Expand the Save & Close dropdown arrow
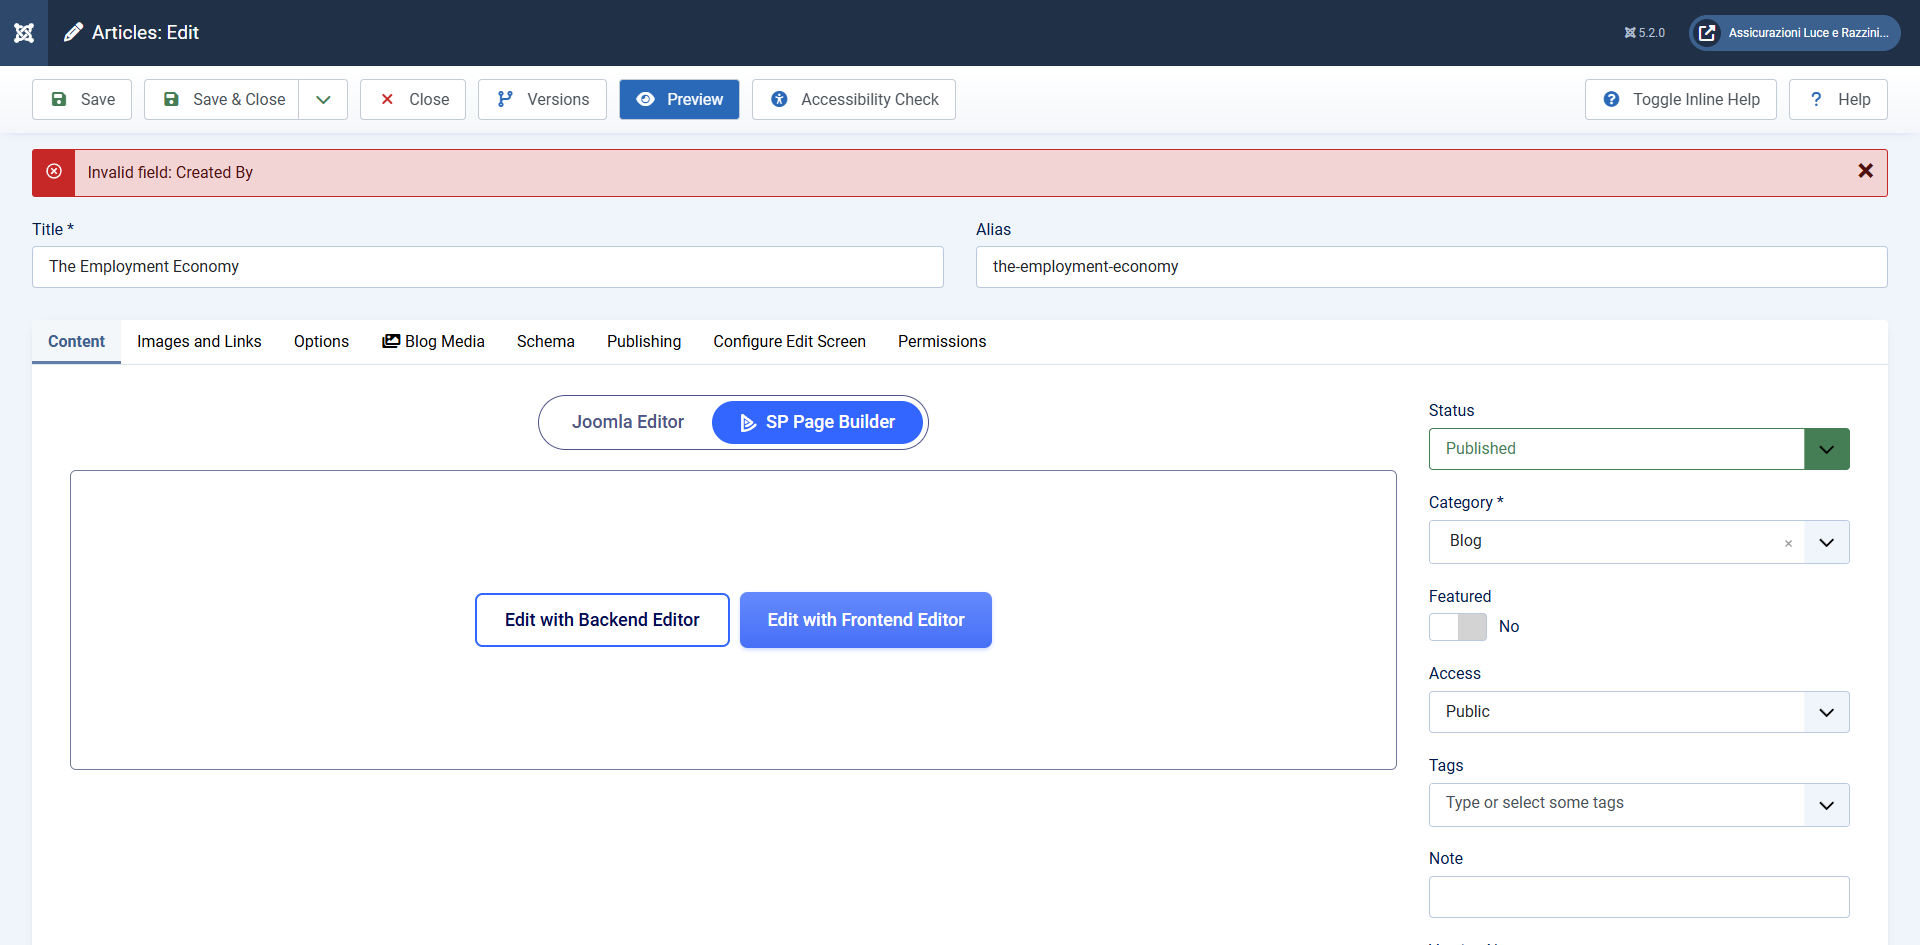This screenshot has height=945, width=1920. [323, 99]
